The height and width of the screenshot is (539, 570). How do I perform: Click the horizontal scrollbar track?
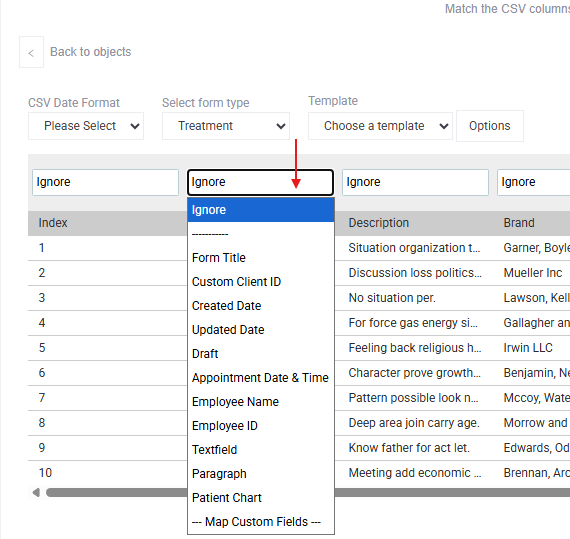coord(451,493)
